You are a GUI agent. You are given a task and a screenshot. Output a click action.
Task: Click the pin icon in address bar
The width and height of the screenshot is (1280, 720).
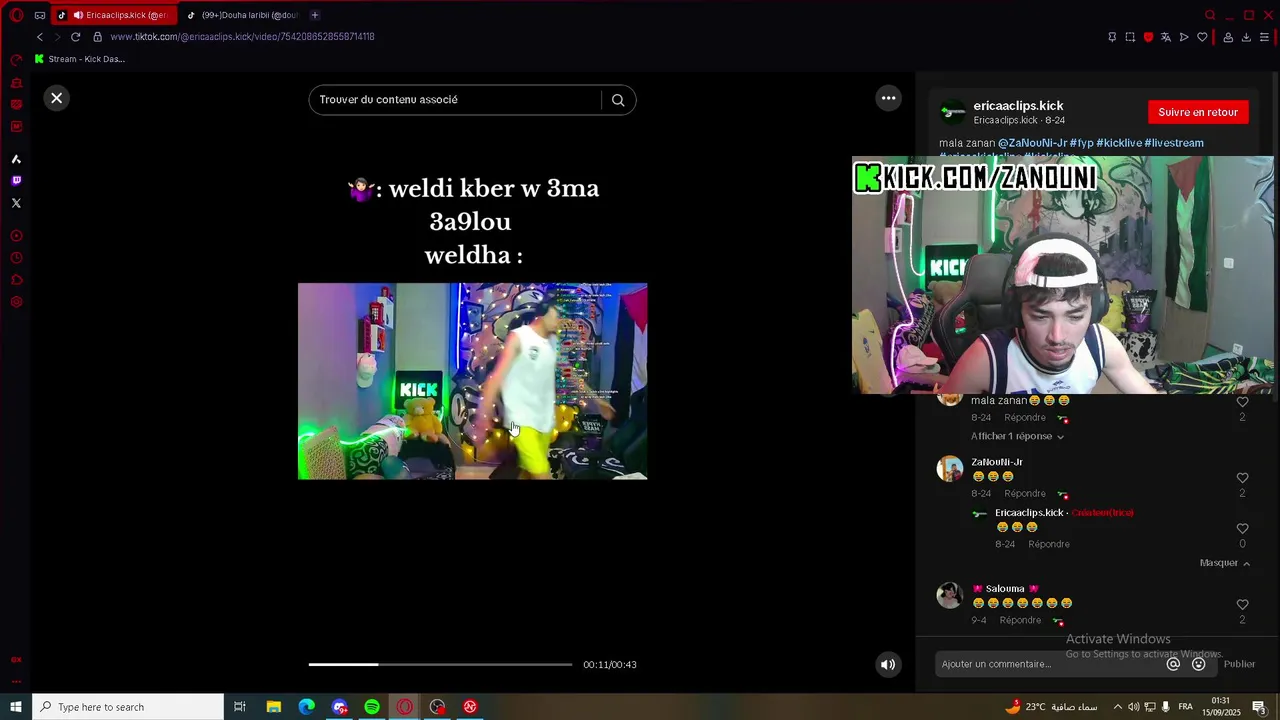click(1112, 37)
